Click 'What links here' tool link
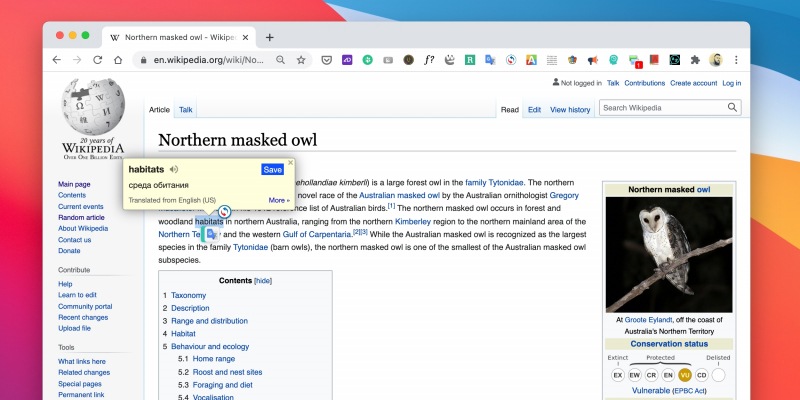 (82, 361)
